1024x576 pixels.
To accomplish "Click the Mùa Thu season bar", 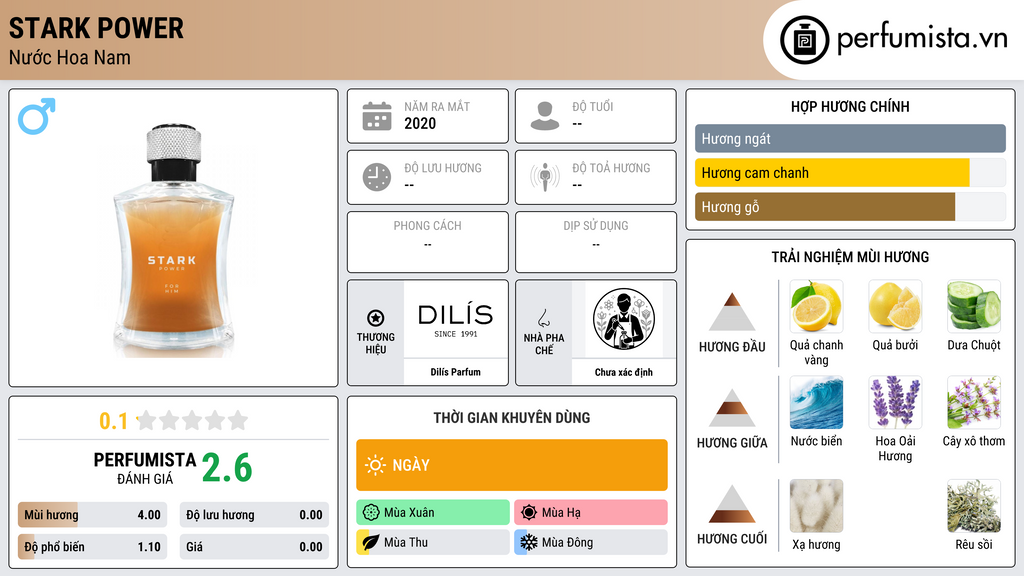I will [433, 542].
